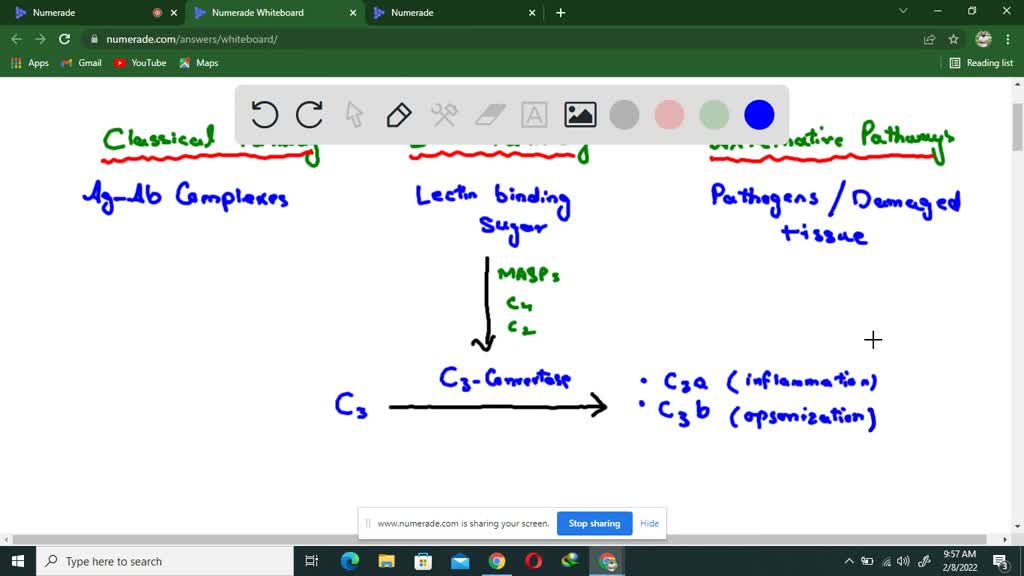This screenshot has width=1024, height=576.
Task: Expand Chrome's customize menu with three dots
Action: pyautogui.click(x=1006, y=37)
